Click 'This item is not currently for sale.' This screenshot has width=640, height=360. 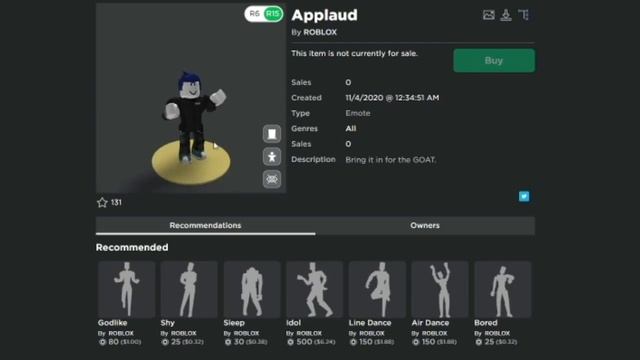point(354,53)
